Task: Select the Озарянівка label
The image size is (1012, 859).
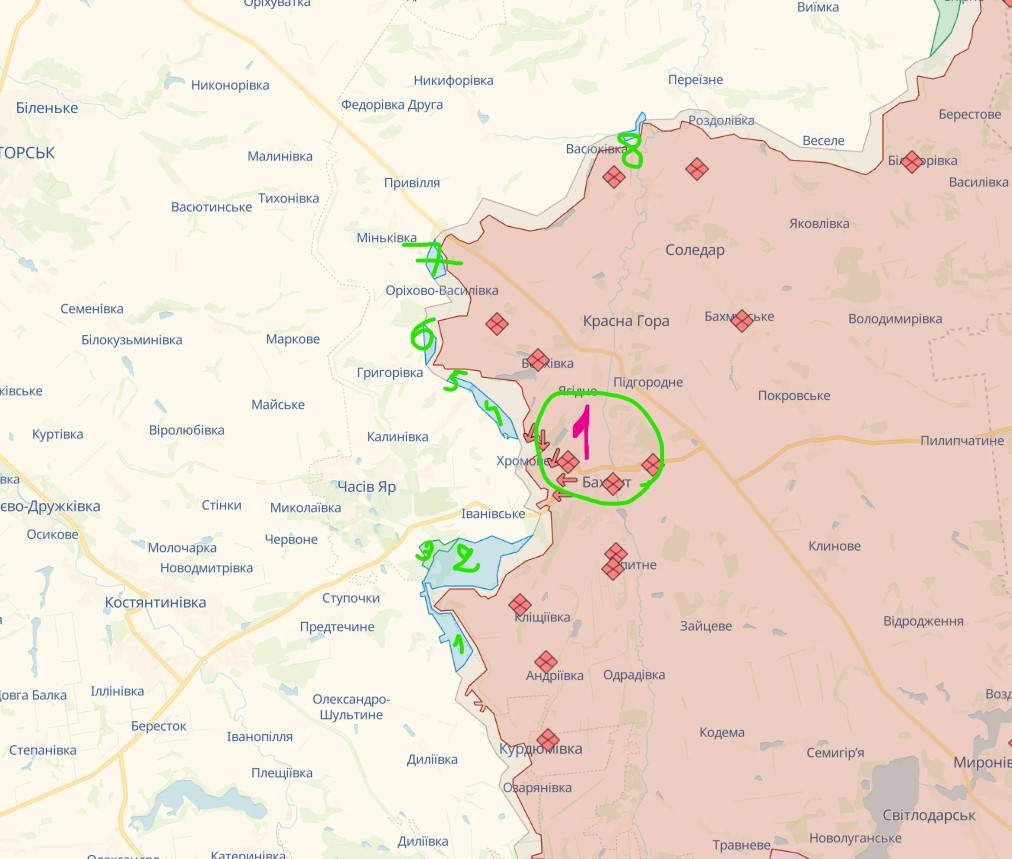Action: click(537, 788)
